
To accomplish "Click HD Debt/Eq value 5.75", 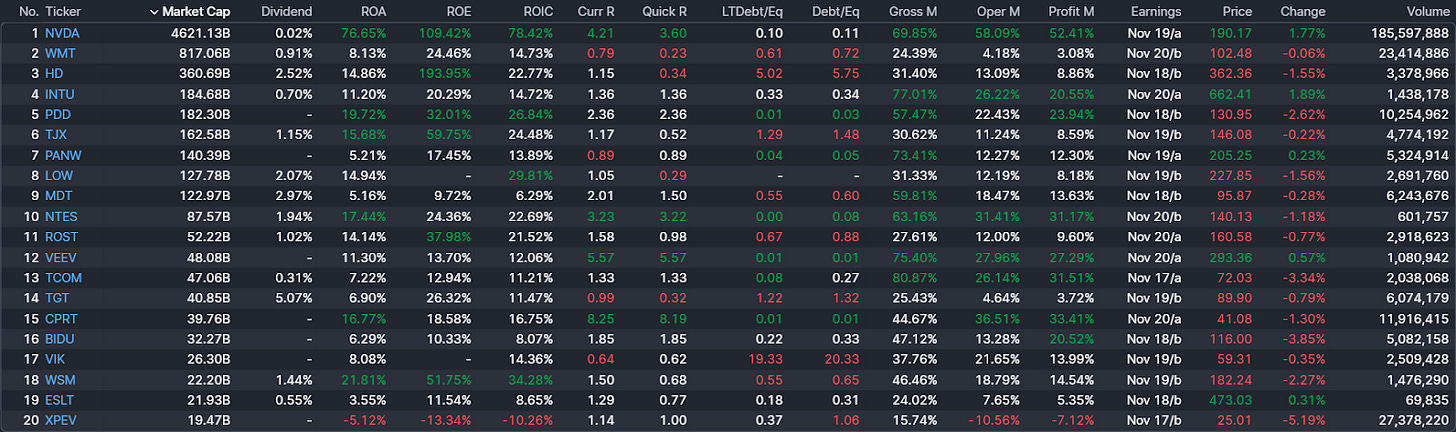I will pyautogui.click(x=846, y=73).
